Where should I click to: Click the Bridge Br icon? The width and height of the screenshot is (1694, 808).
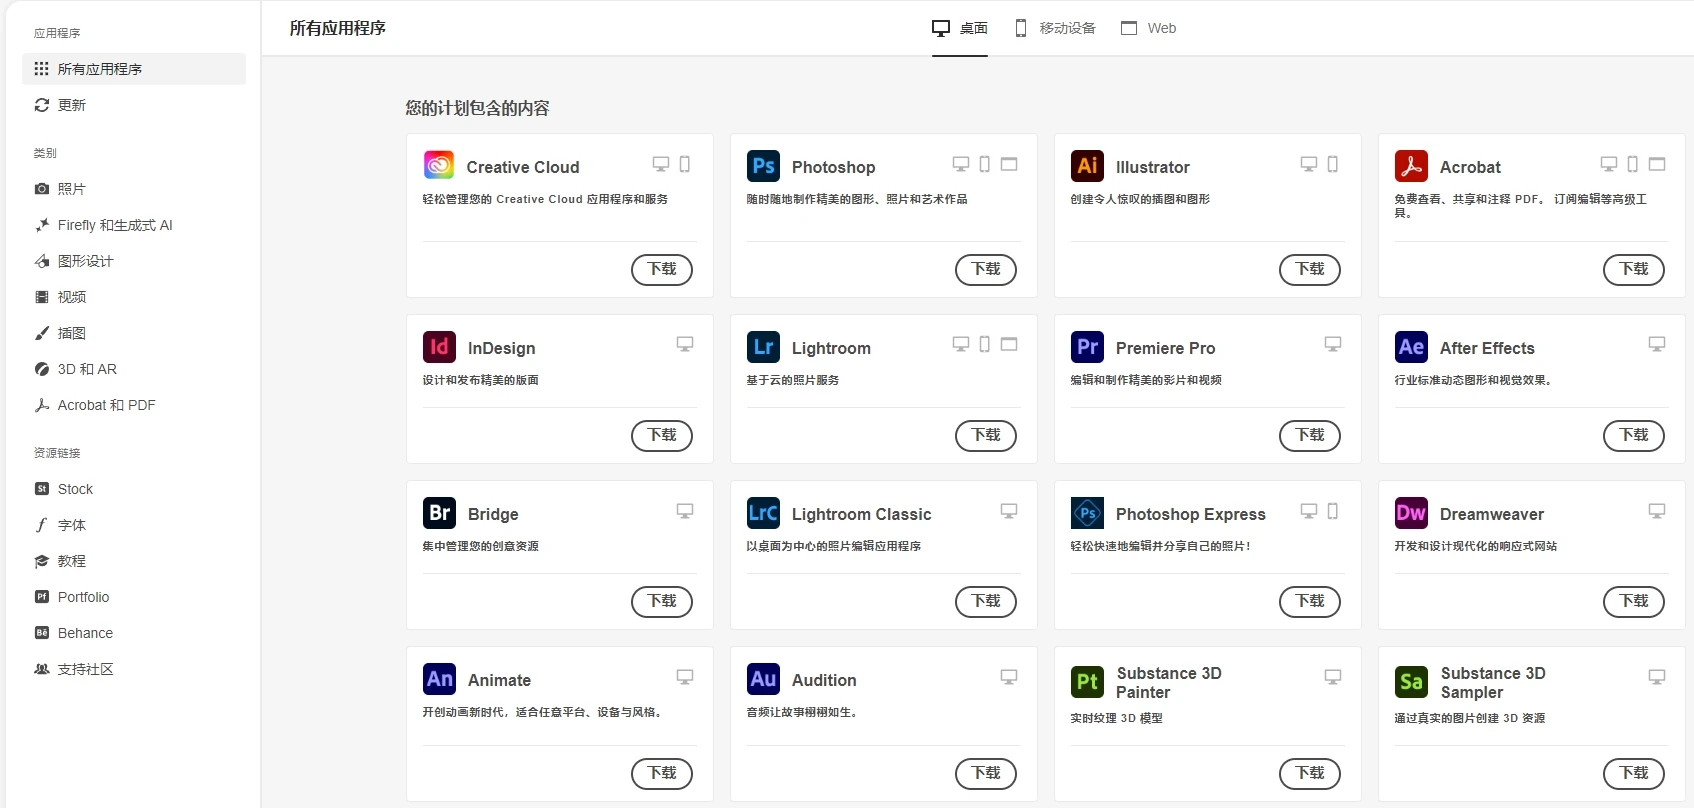click(x=439, y=512)
